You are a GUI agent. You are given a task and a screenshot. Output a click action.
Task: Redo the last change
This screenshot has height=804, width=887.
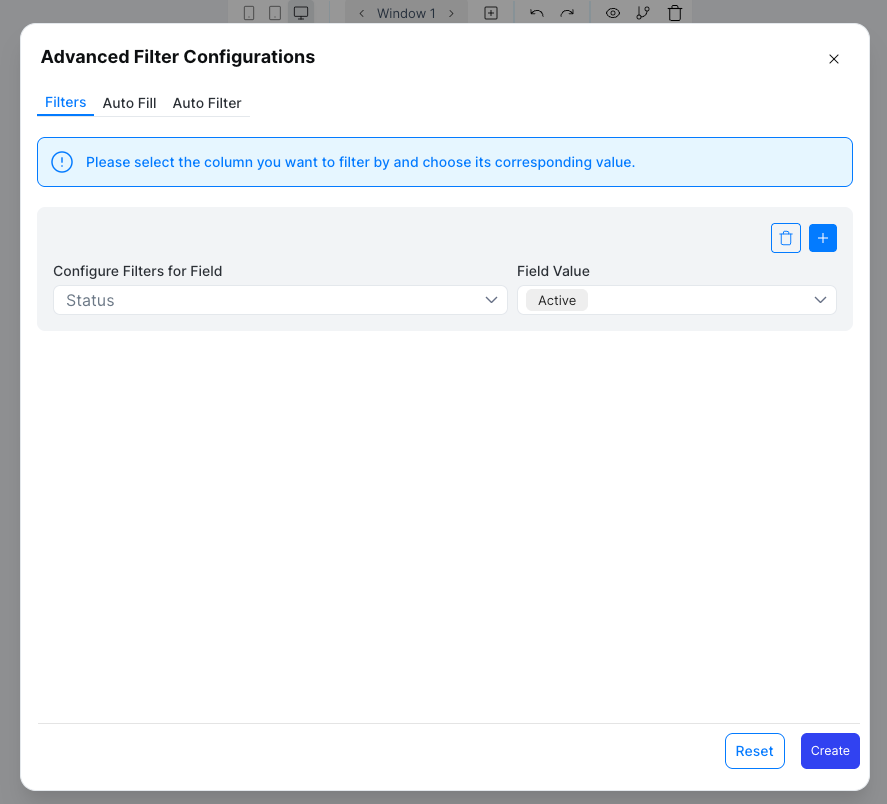pyautogui.click(x=567, y=12)
